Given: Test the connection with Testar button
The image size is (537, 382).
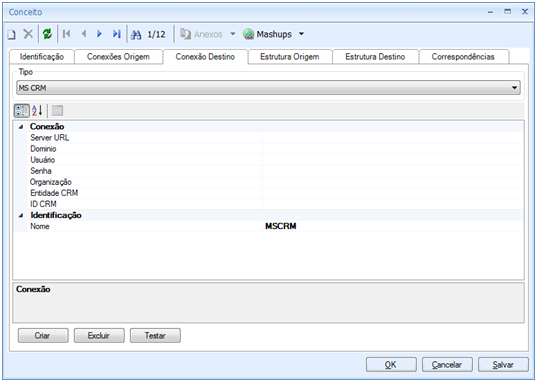Looking at the screenshot, I should tap(155, 335).
